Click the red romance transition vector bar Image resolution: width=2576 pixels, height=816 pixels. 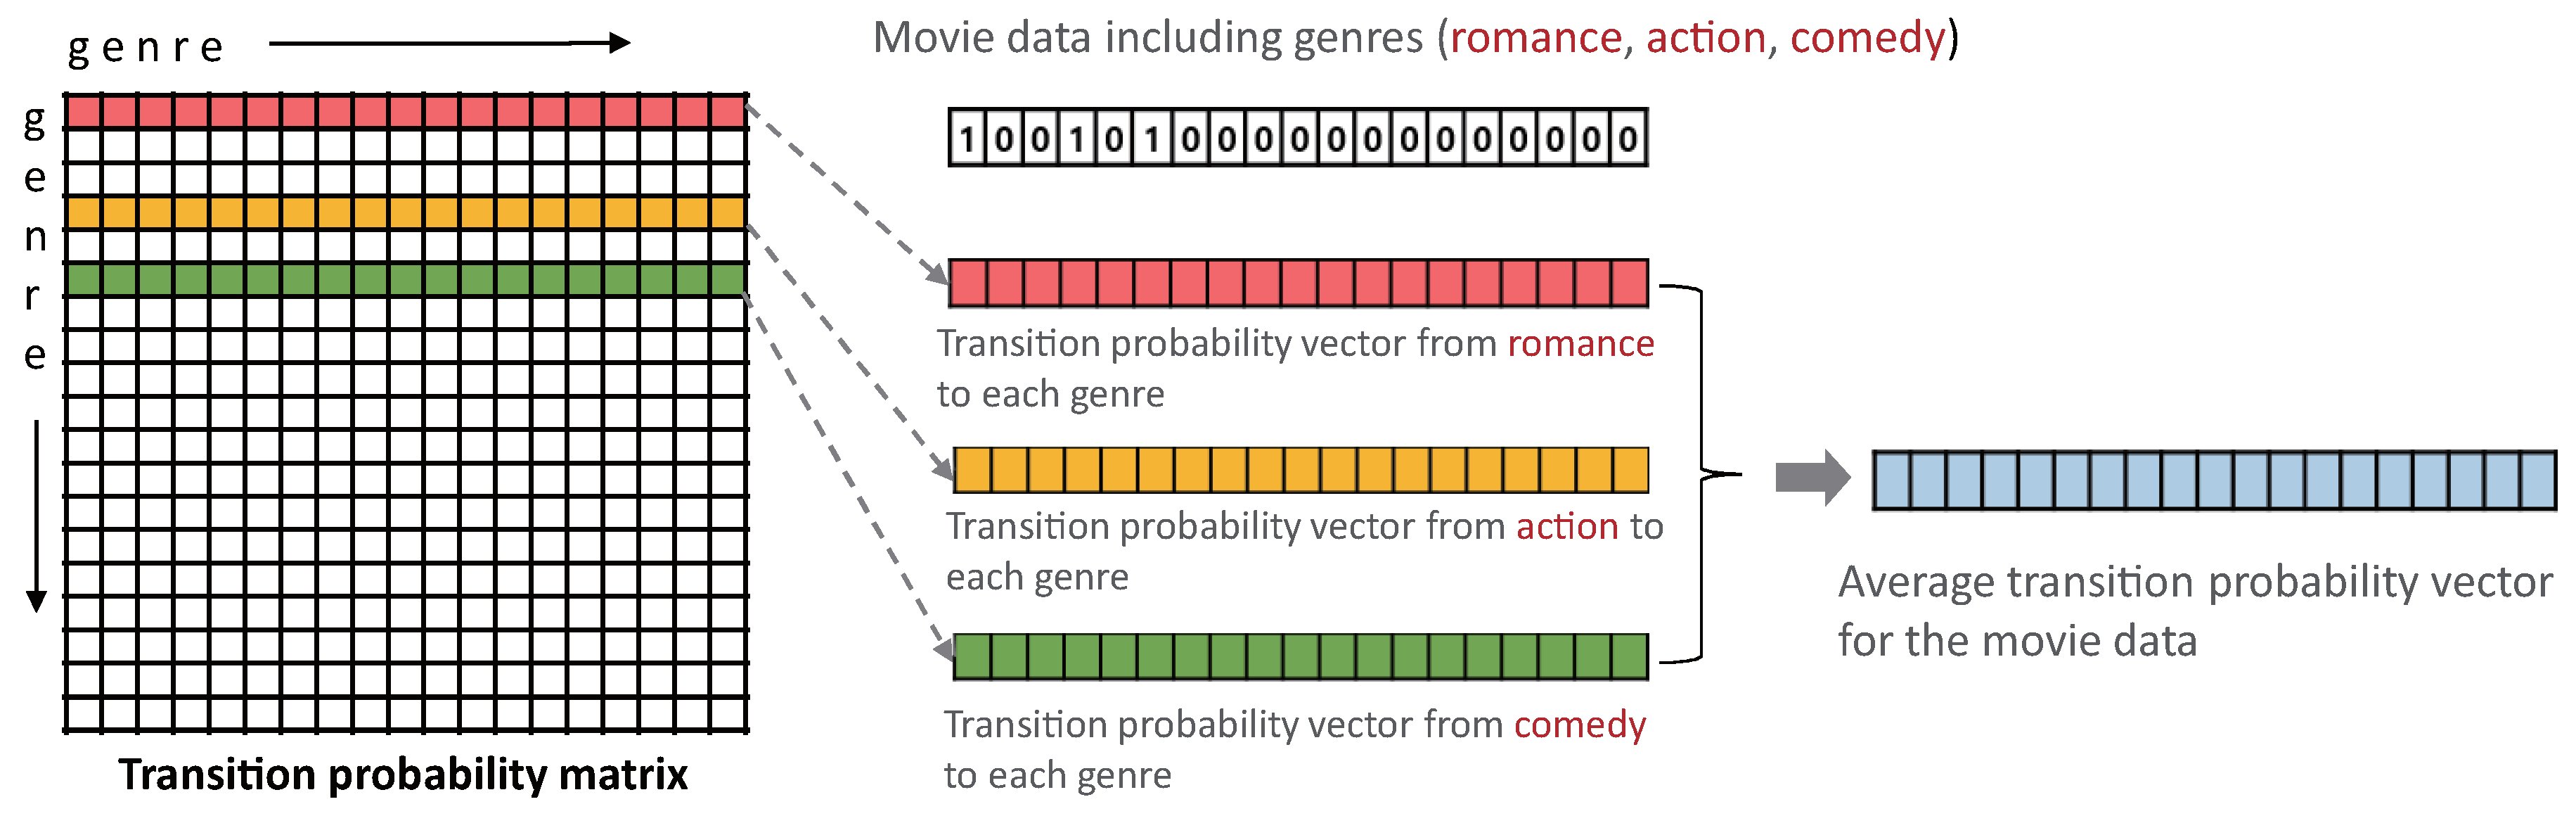[1298, 283]
